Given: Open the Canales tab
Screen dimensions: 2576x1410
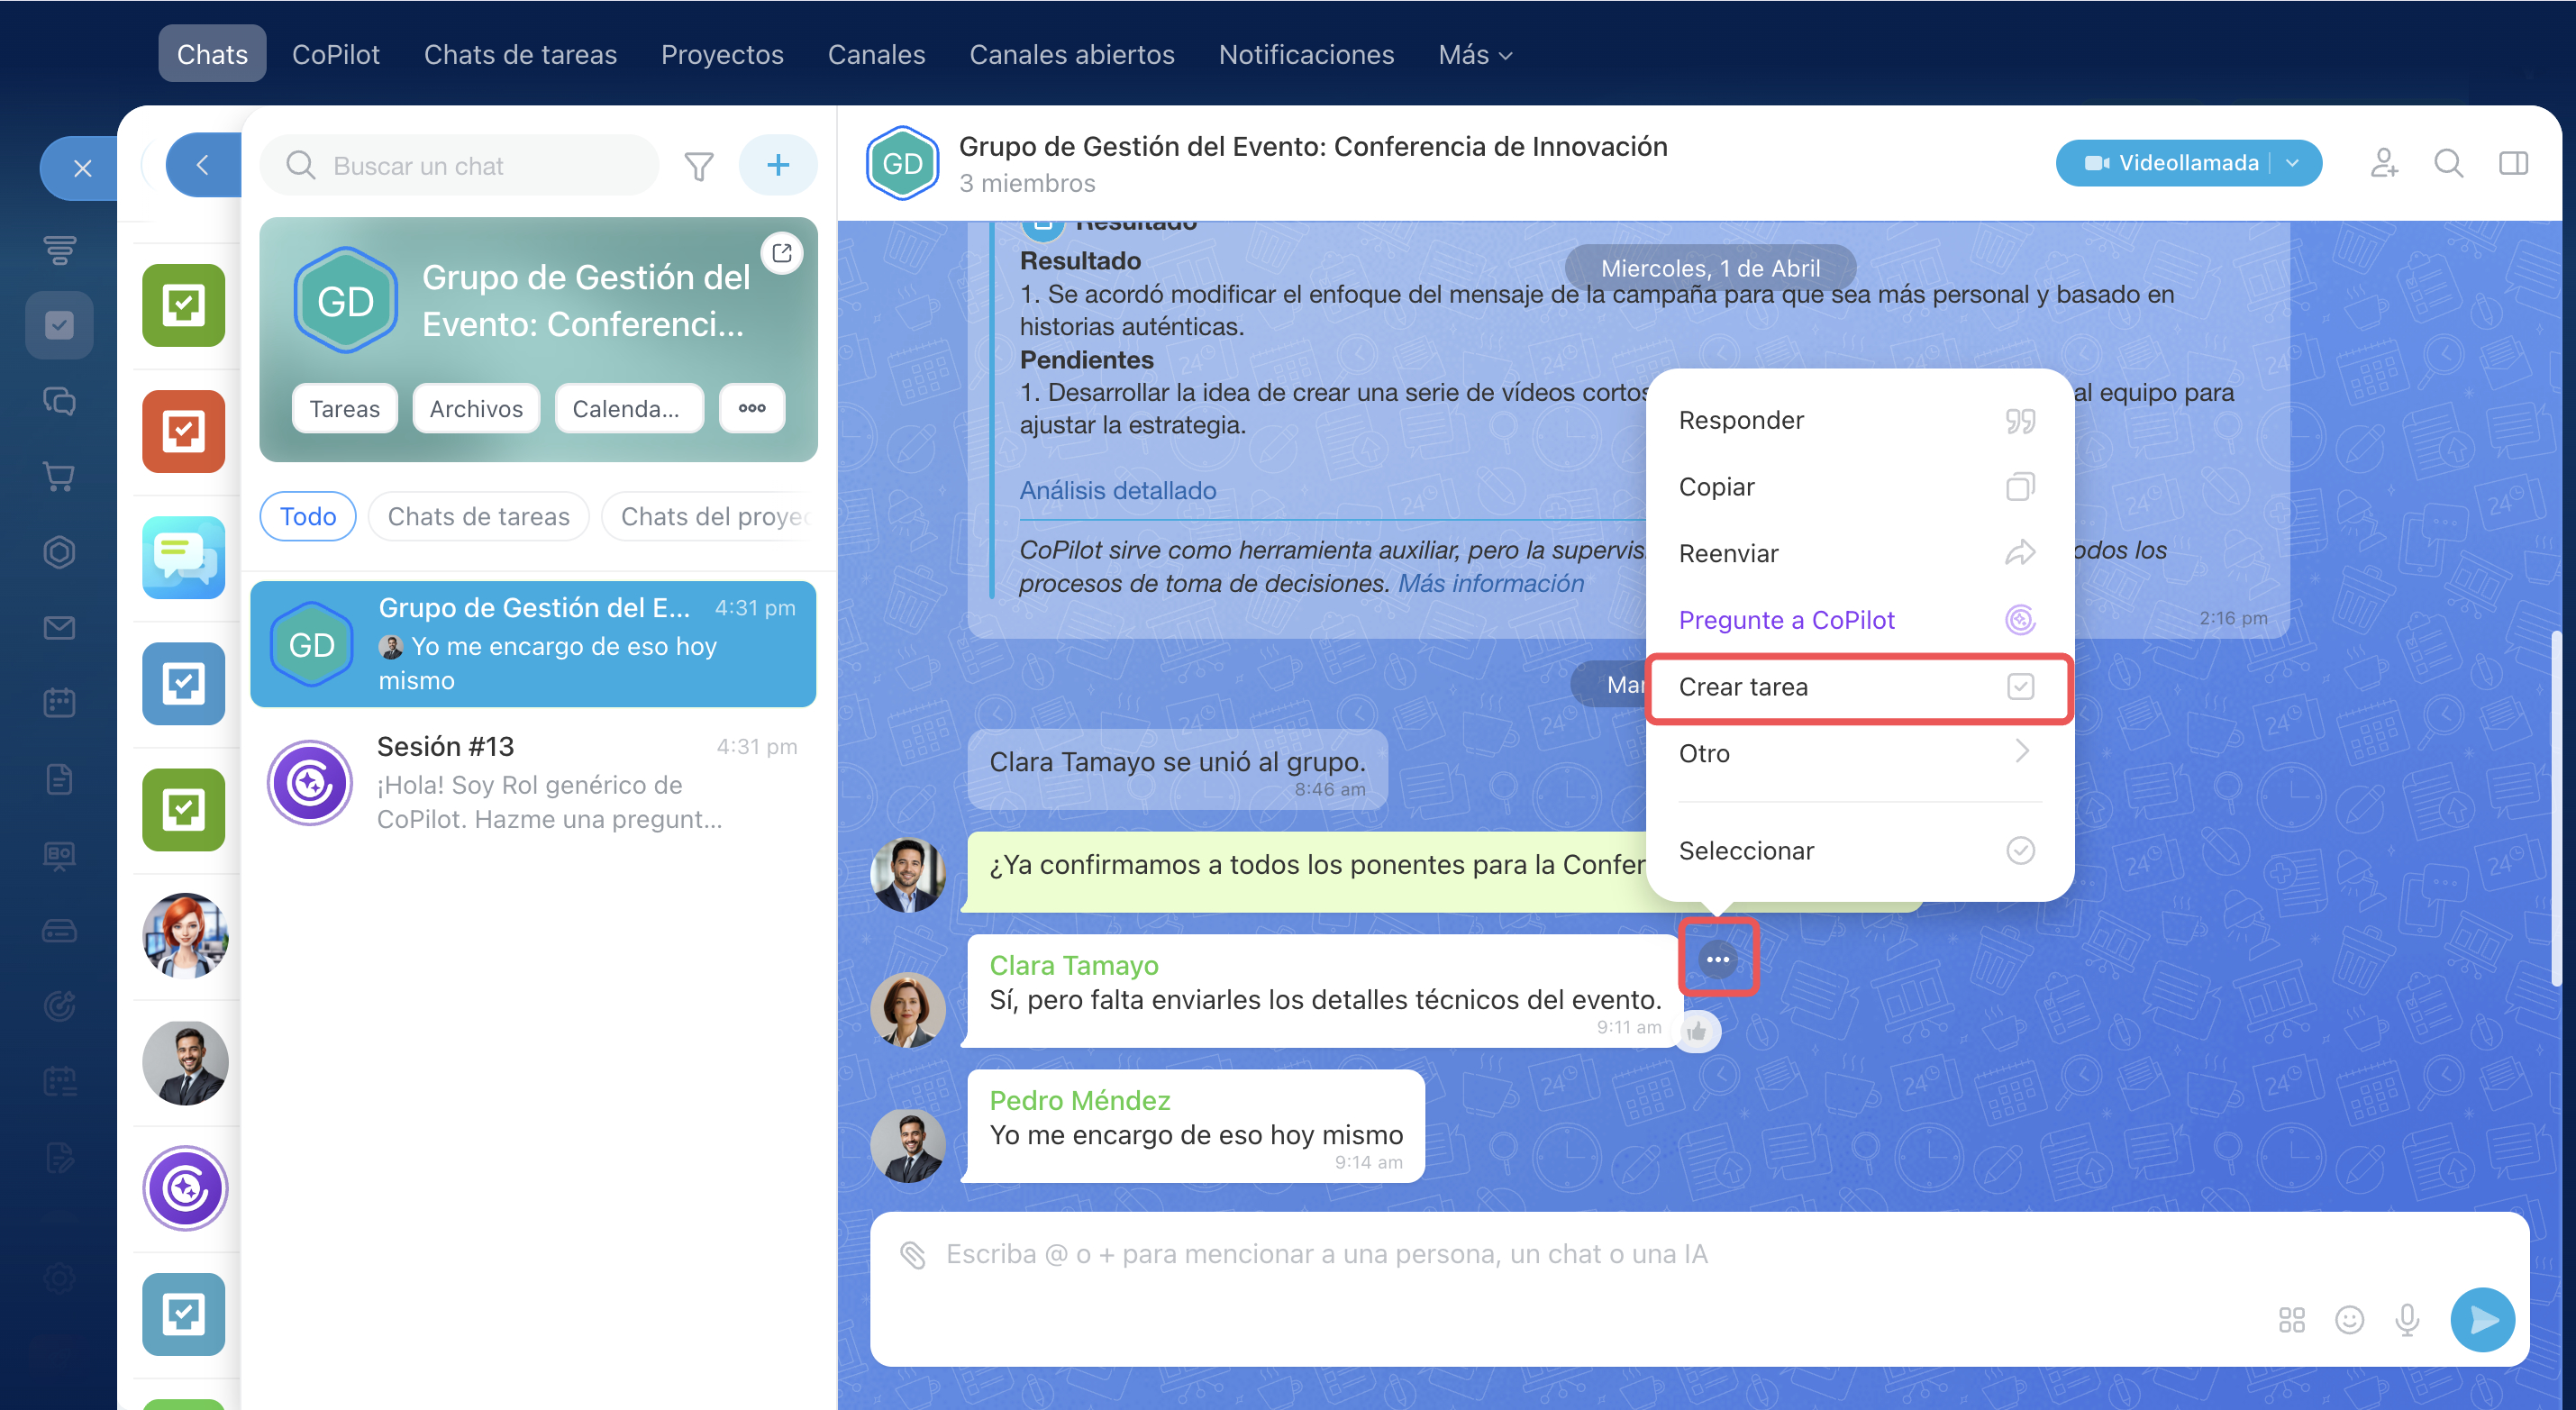Looking at the screenshot, I should pyautogui.click(x=876, y=55).
